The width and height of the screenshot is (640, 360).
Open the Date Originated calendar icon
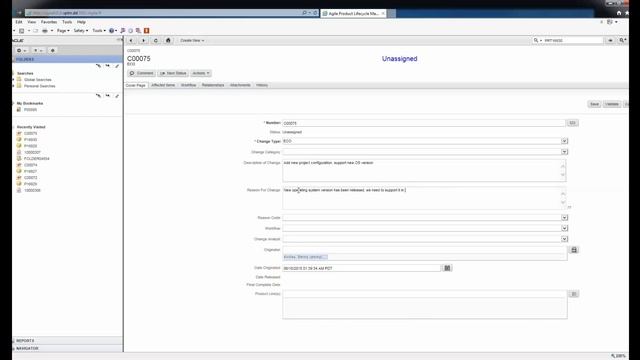coord(447,268)
